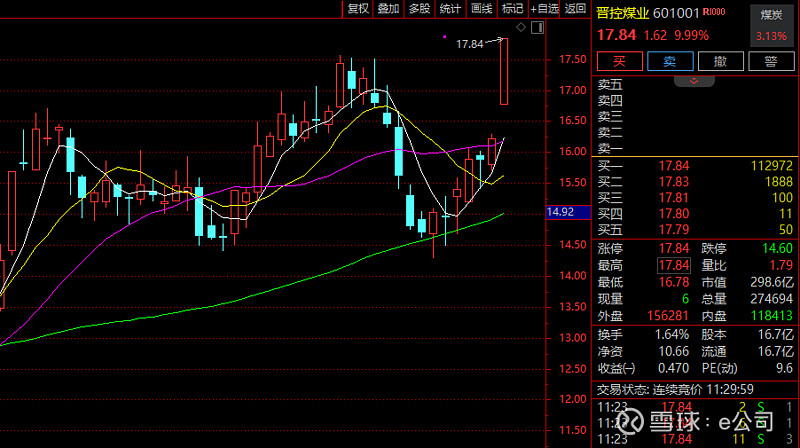Add stock via +自选 watchlist button

click(544, 9)
